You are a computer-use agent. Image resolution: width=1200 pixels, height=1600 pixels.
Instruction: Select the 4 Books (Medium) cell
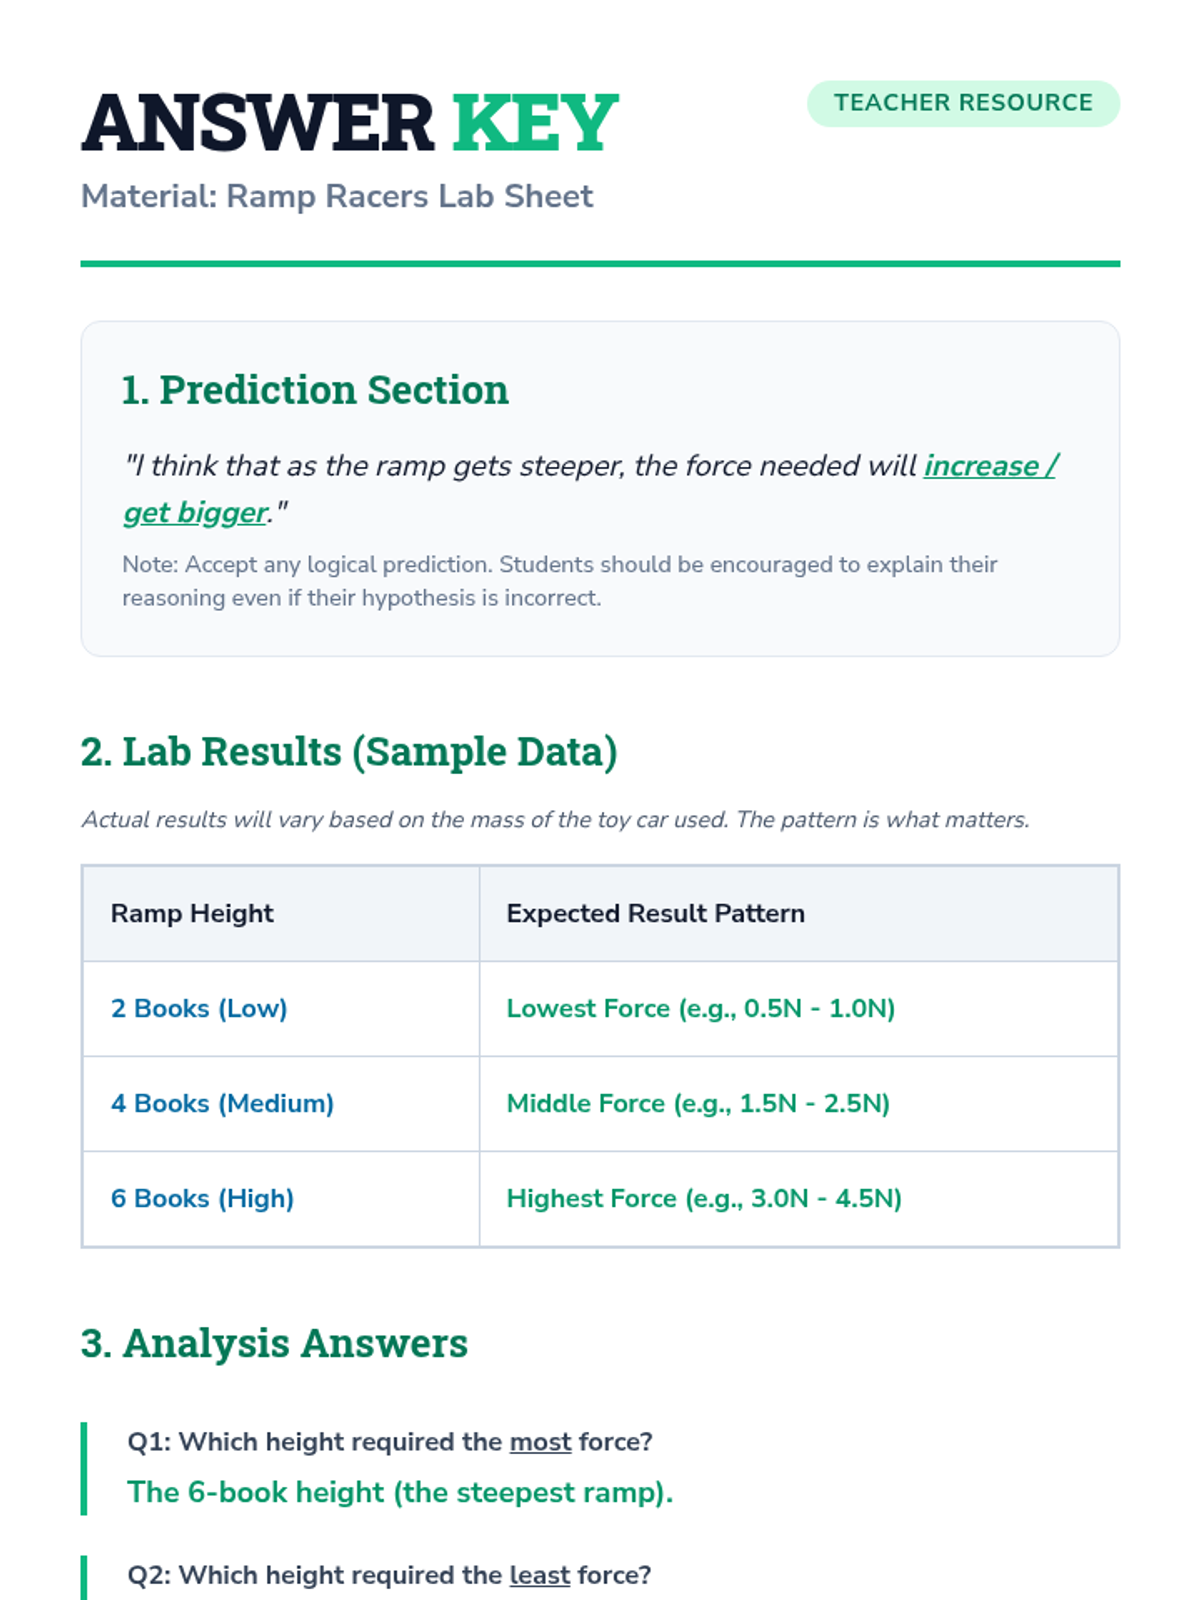[x=281, y=1103]
